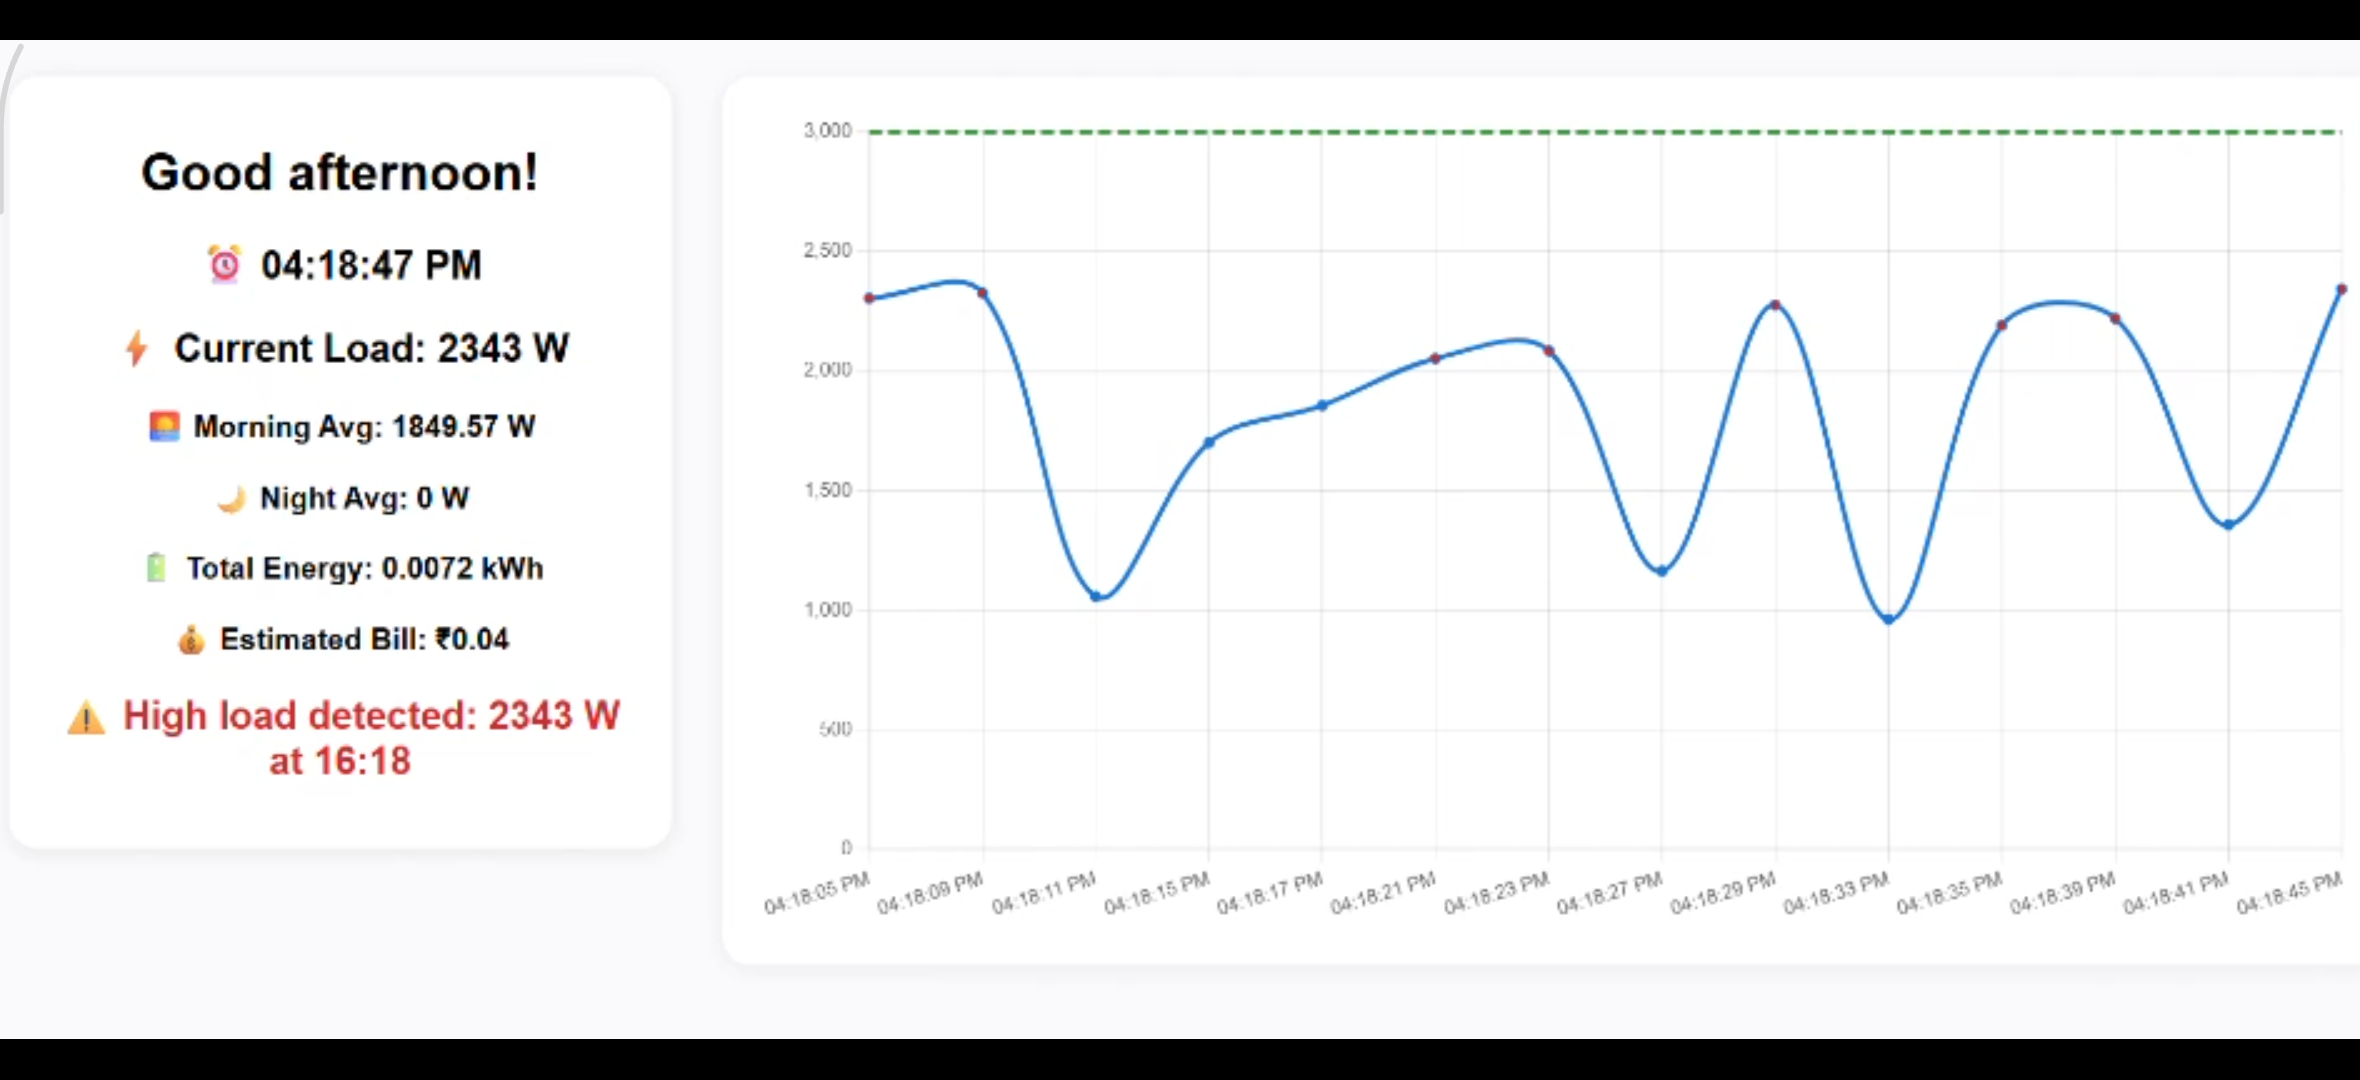Click the Total Energy 0.0072 kWh text
Image resolution: width=2360 pixels, height=1080 pixels.
pos(364,568)
